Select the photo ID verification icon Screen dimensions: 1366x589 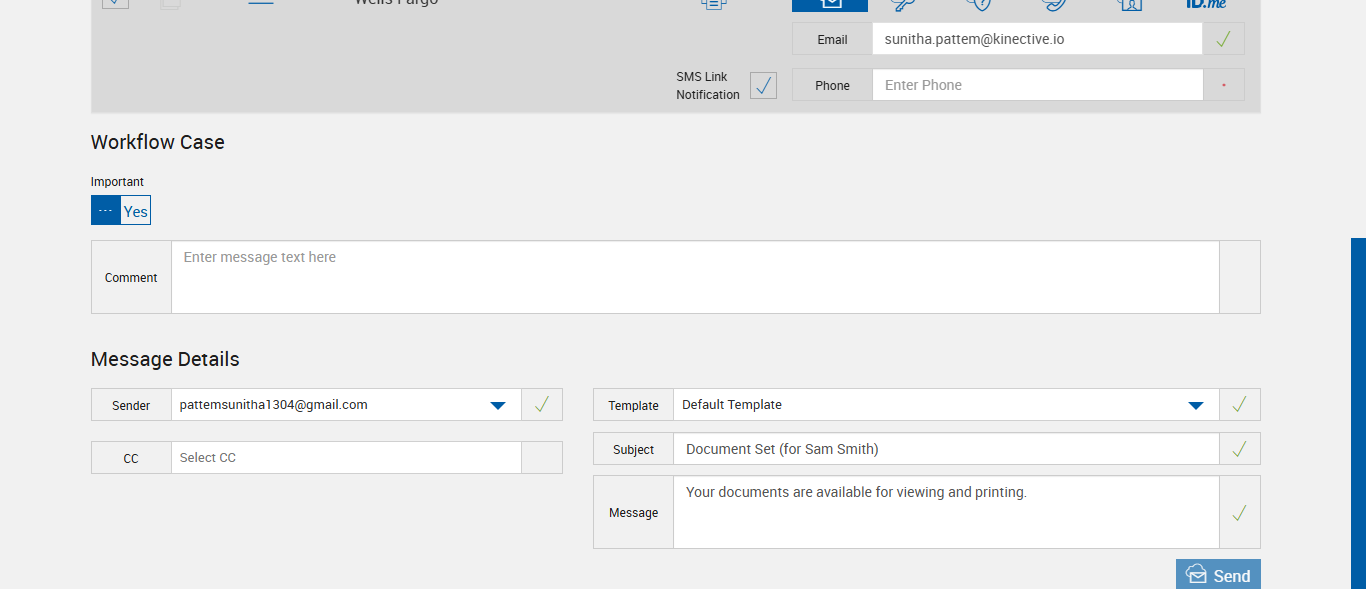[x=1130, y=4]
